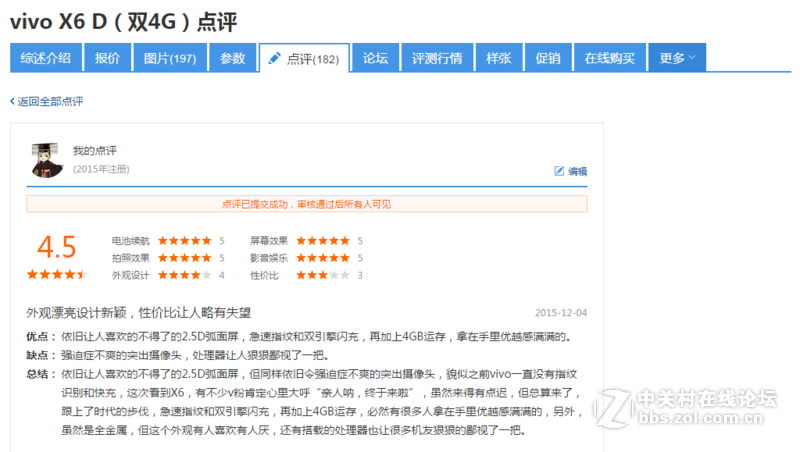The height and width of the screenshot is (452, 800).
Task: Open the 综述介绍 tab
Action: (46, 58)
